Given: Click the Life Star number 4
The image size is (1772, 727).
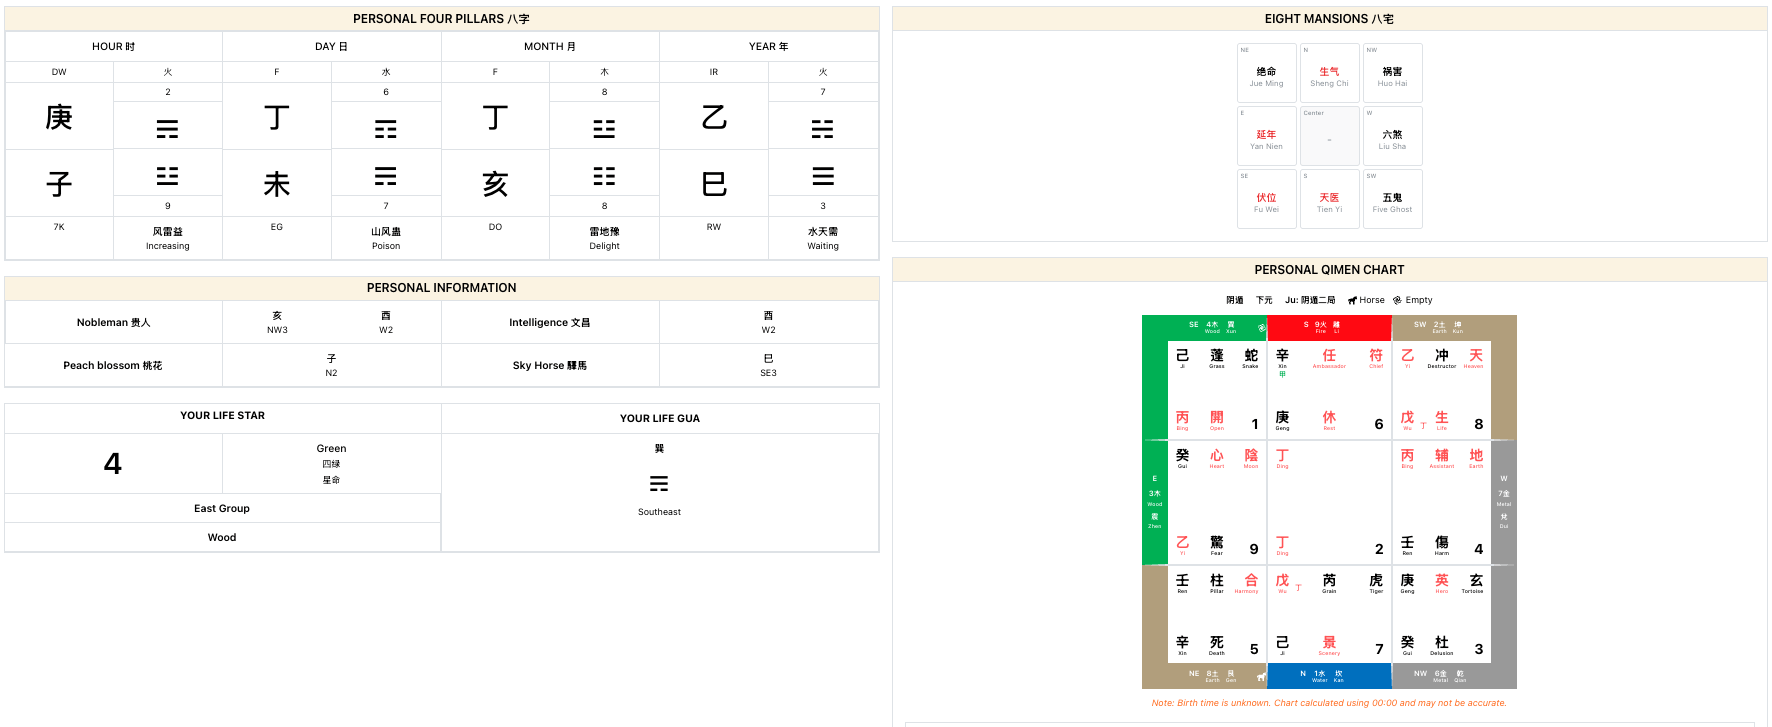Looking at the screenshot, I should coord(113,463).
